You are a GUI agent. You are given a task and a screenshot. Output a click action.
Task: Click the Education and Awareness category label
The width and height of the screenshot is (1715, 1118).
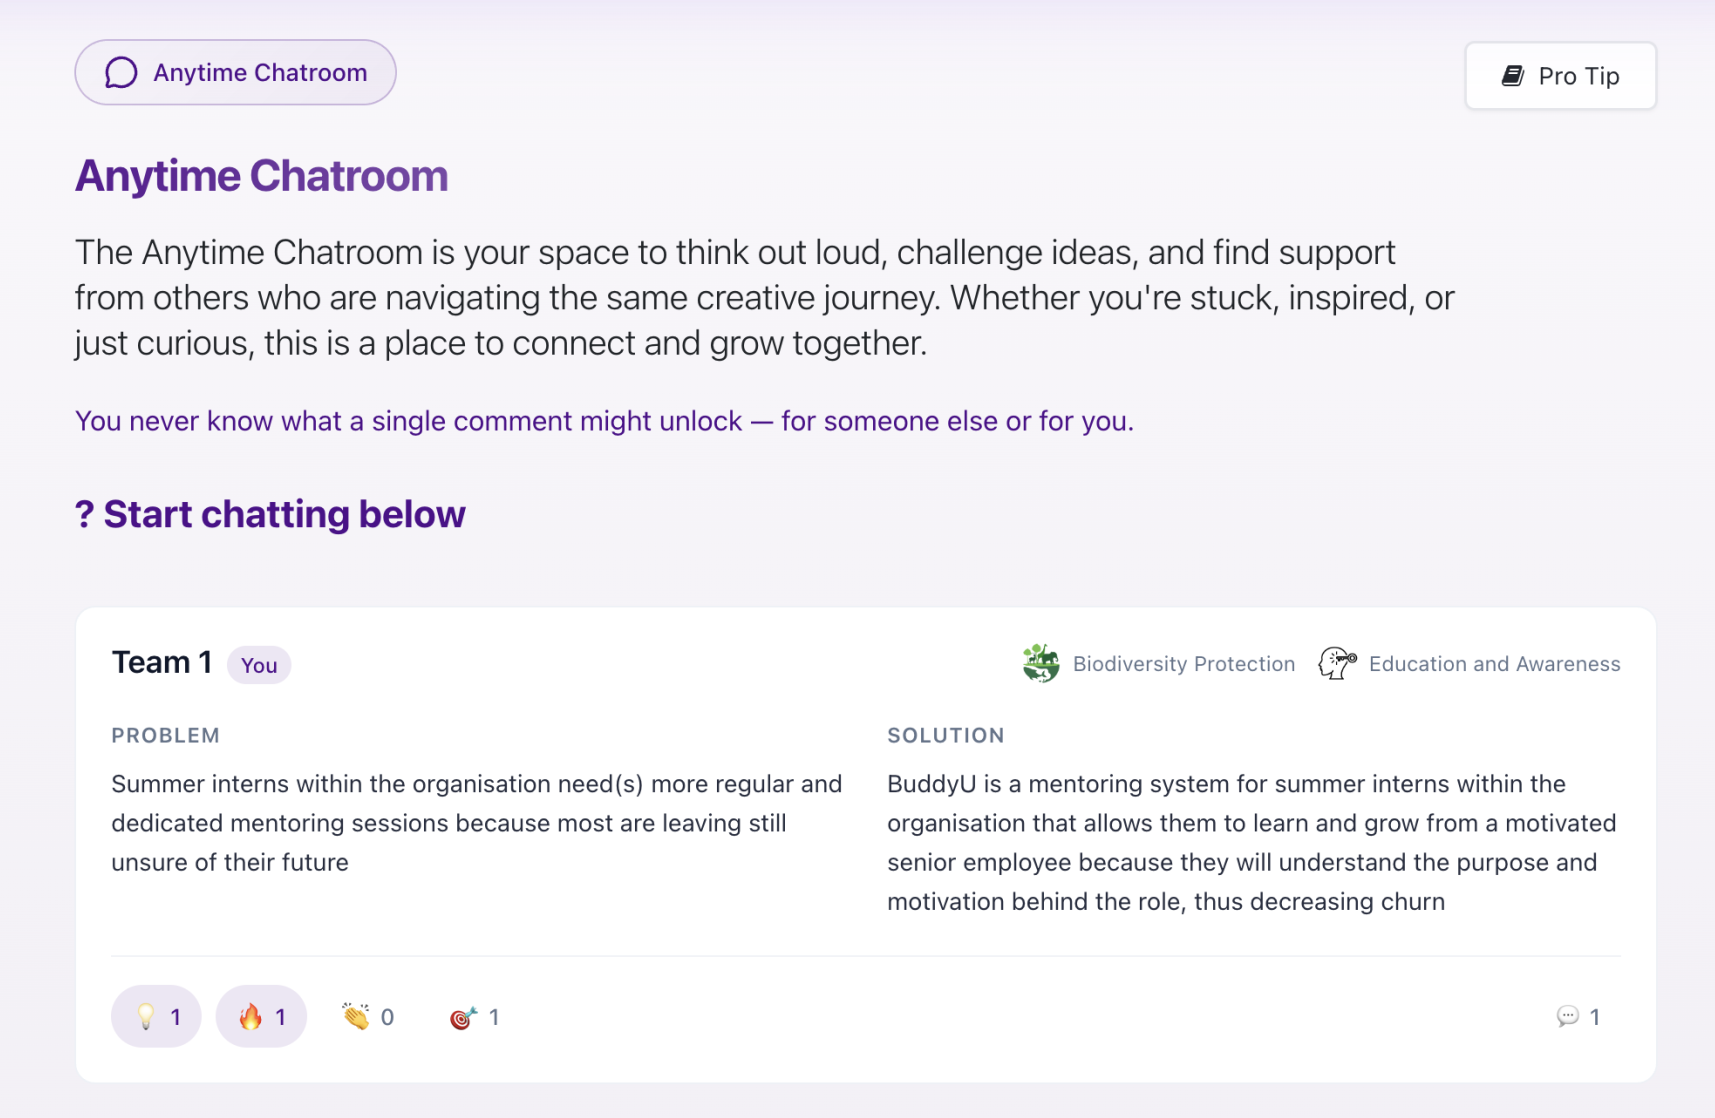(1494, 664)
